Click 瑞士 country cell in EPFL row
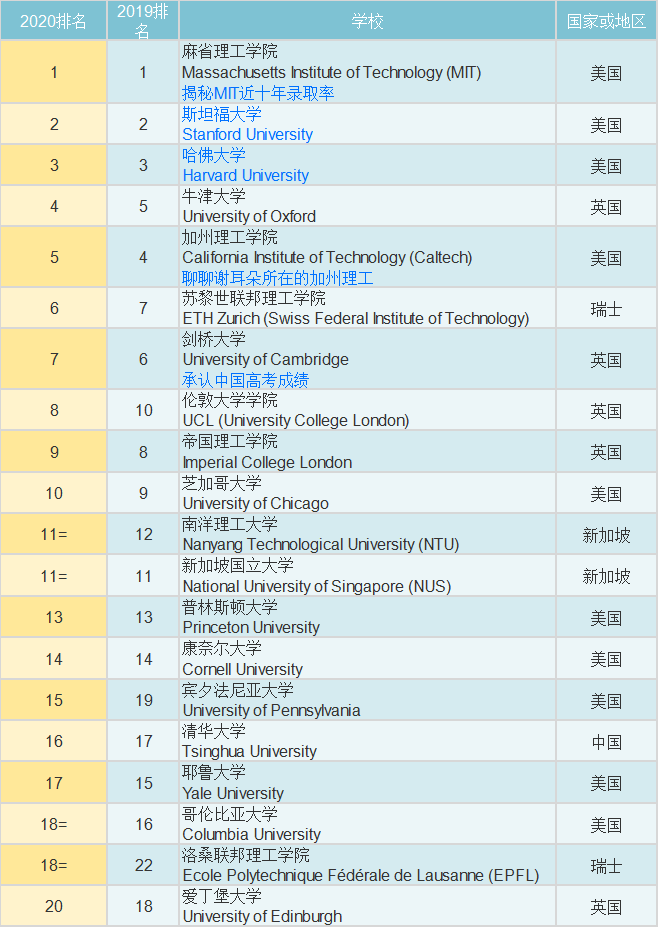The image size is (658, 927). (x=606, y=866)
